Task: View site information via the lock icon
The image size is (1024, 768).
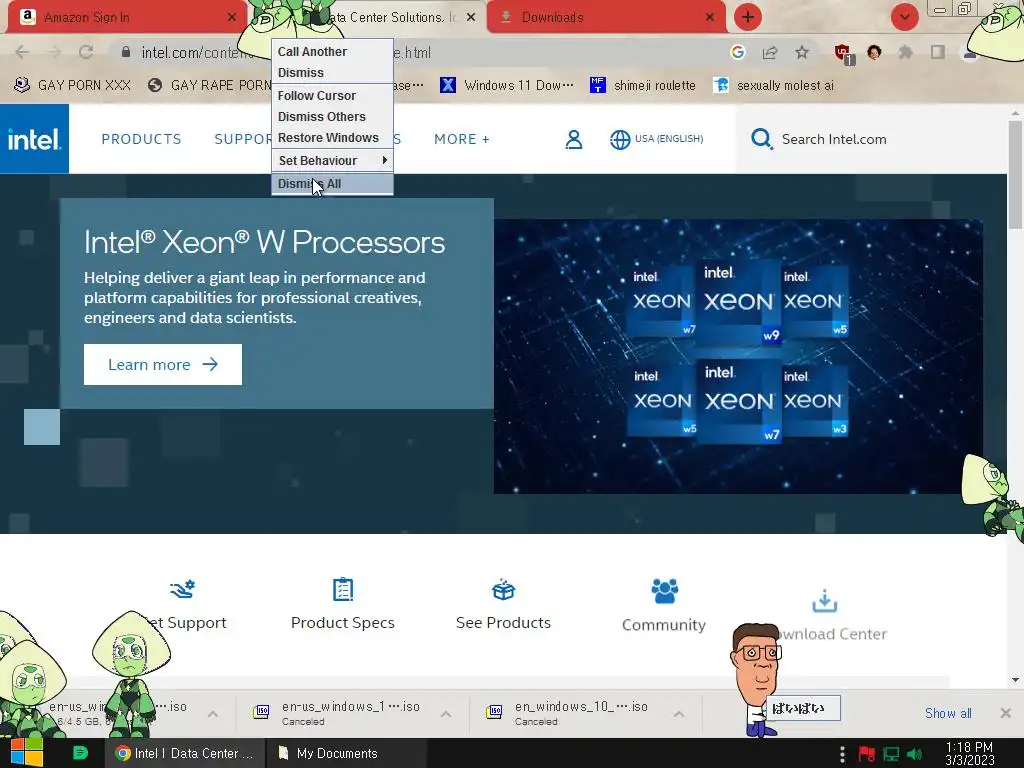Action: pyautogui.click(x=126, y=52)
